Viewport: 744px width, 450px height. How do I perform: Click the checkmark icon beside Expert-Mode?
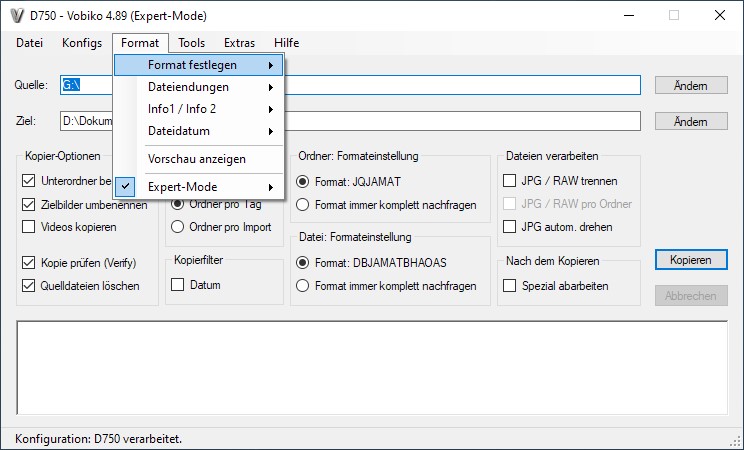[x=126, y=187]
